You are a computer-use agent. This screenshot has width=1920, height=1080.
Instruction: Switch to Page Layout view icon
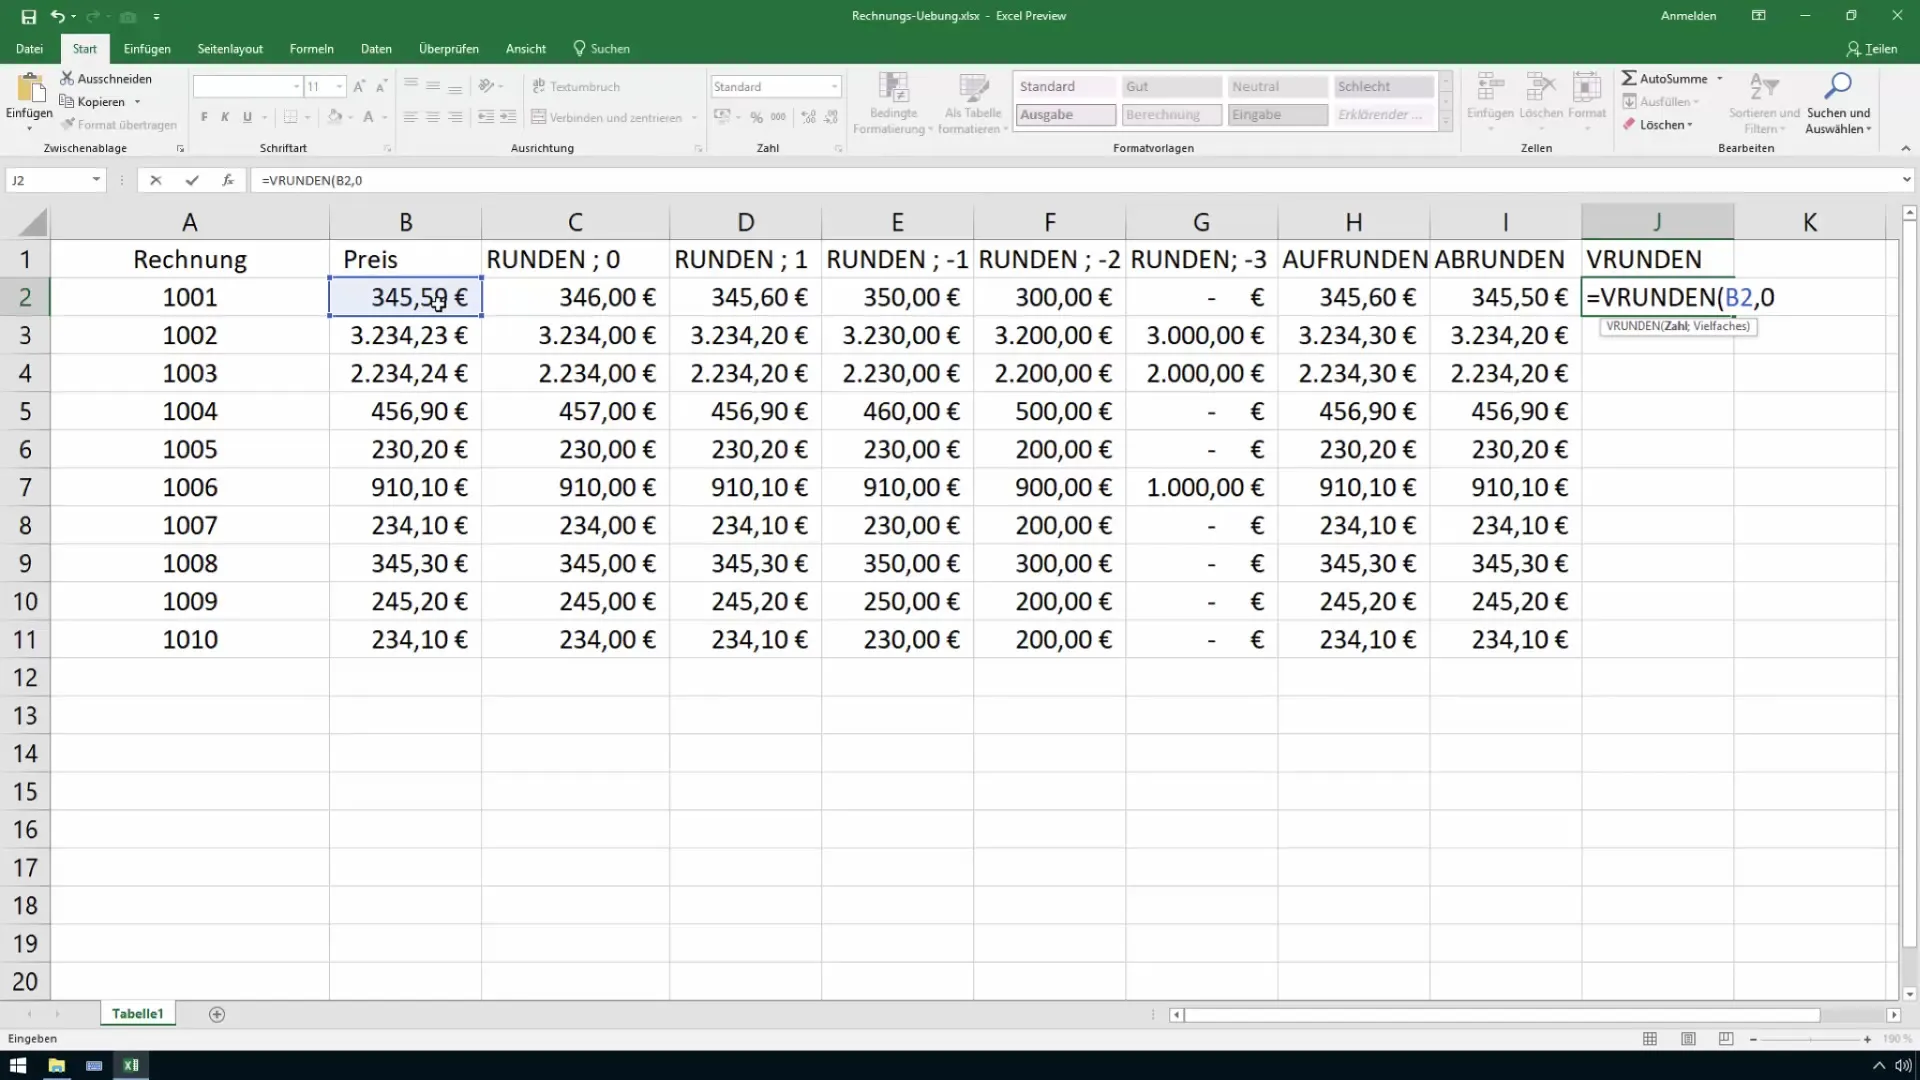(x=1688, y=1039)
